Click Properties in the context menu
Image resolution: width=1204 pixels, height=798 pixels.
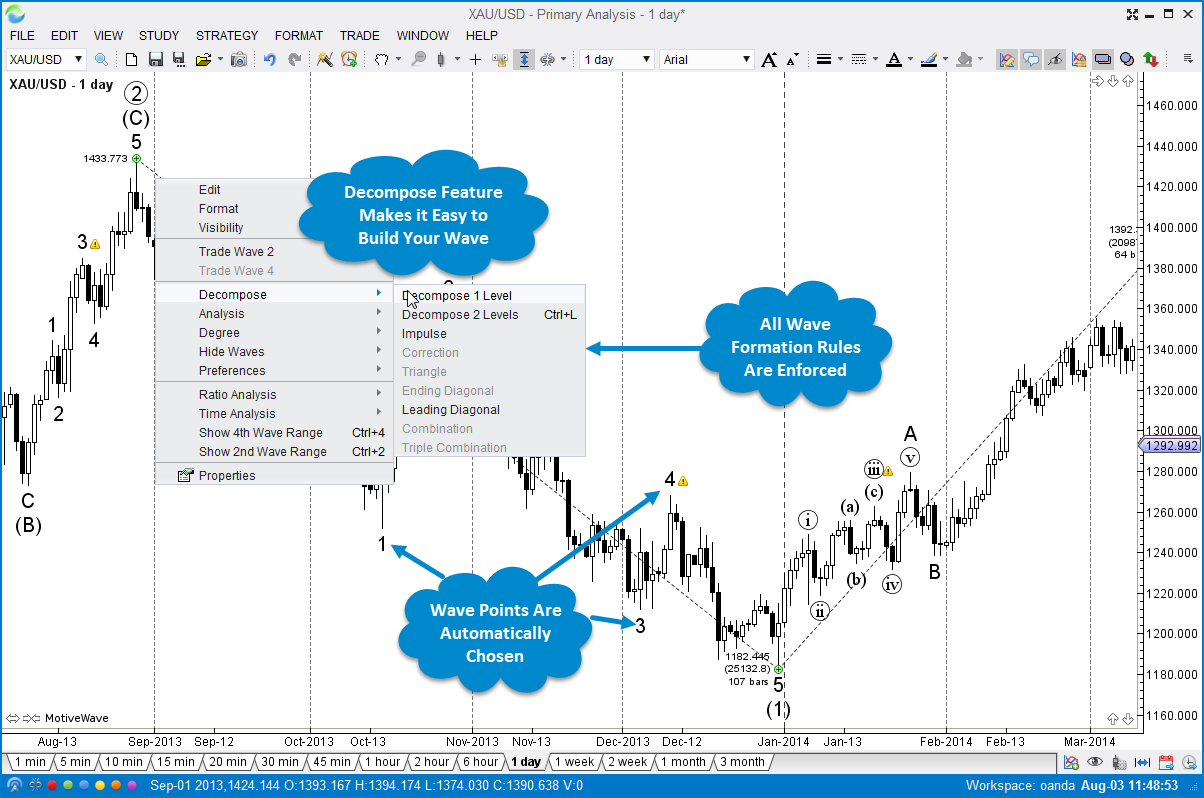pos(274,476)
